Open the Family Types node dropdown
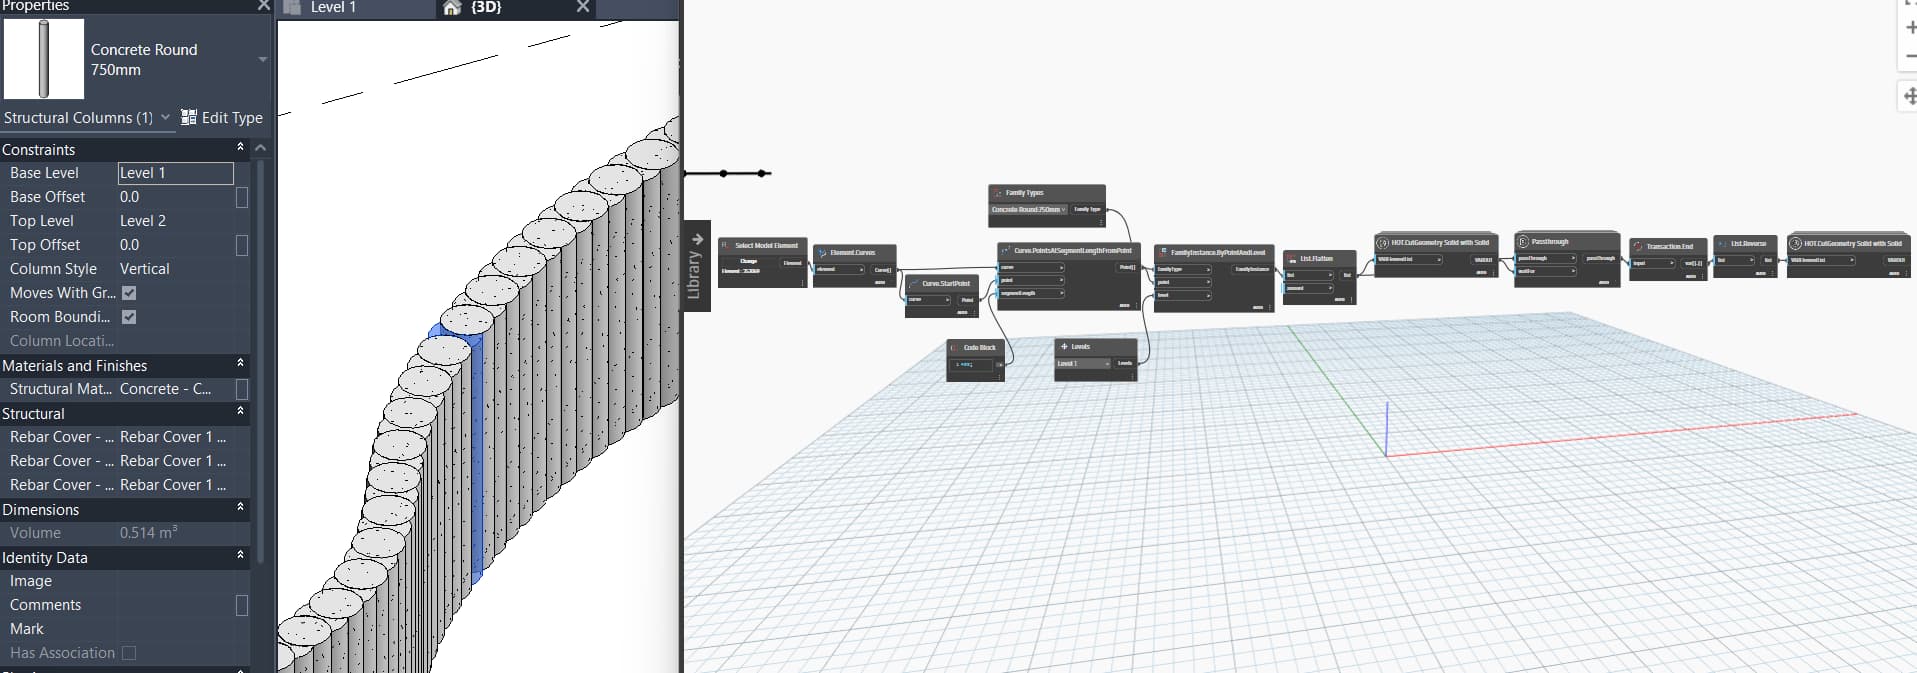 pos(1029,209)
